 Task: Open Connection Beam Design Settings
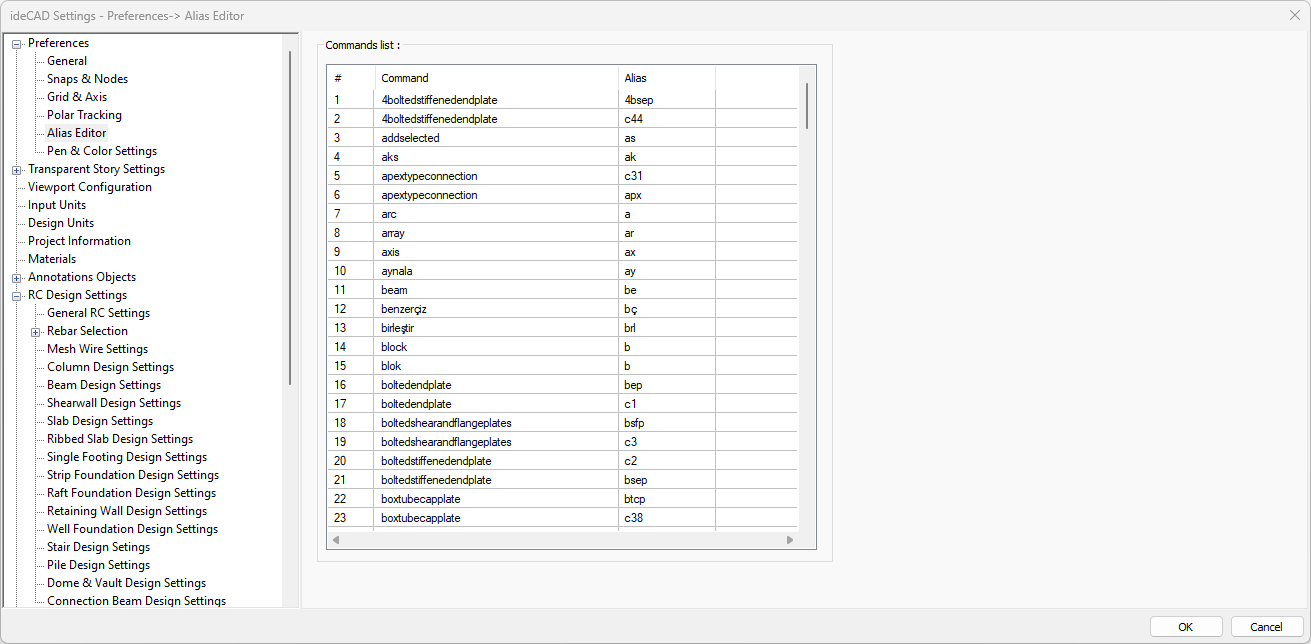(136, 601)
